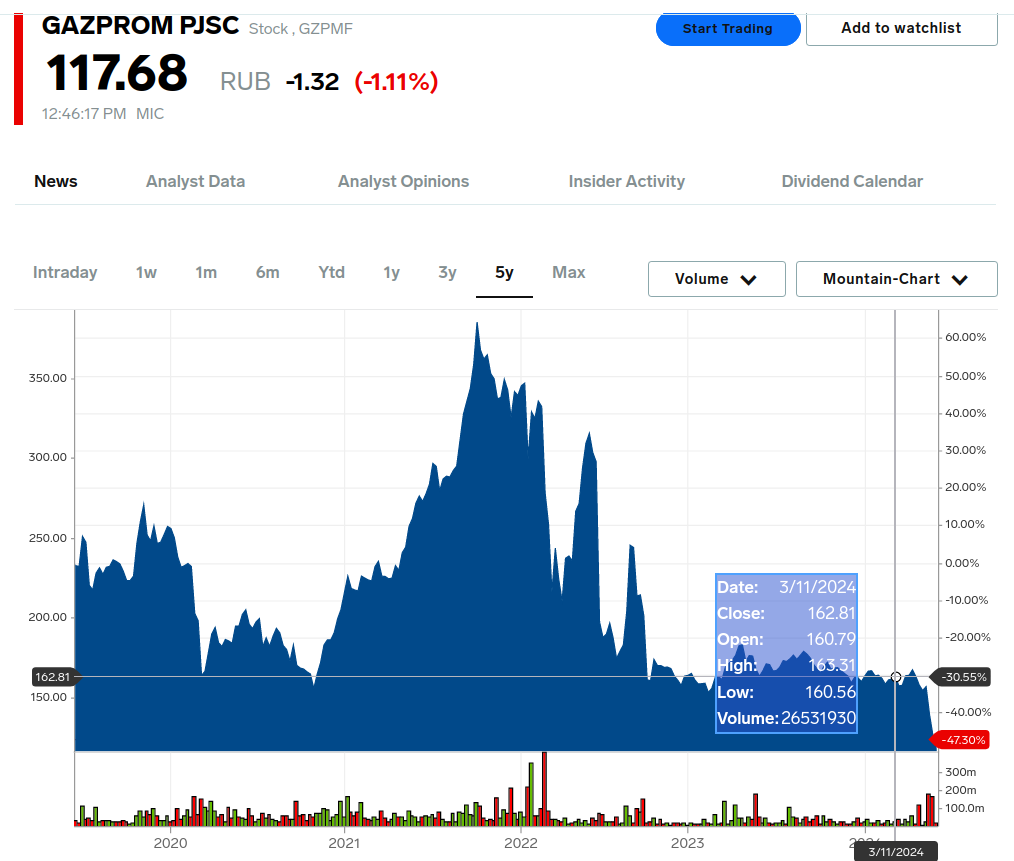1014x861 pixels.
Task: Select Intraday chart range
Action: click(x=65, y=272)
